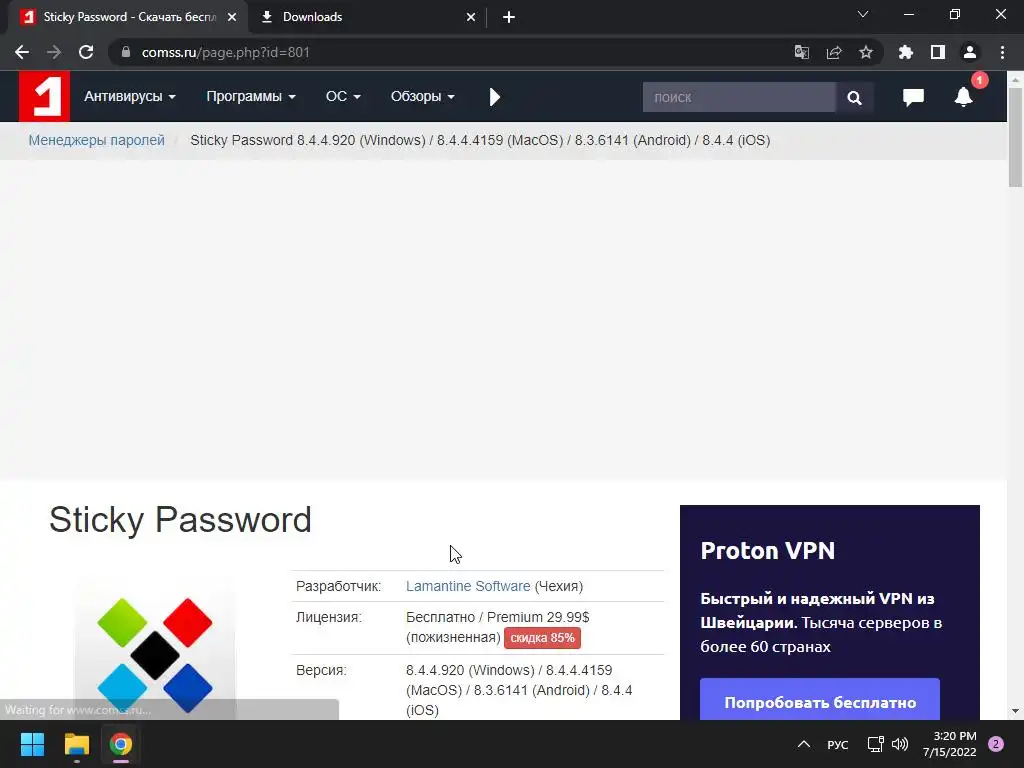Expand the Антивирусы menu
The height and width of the screenshot is (768, 1024).
tap(130, 97)
